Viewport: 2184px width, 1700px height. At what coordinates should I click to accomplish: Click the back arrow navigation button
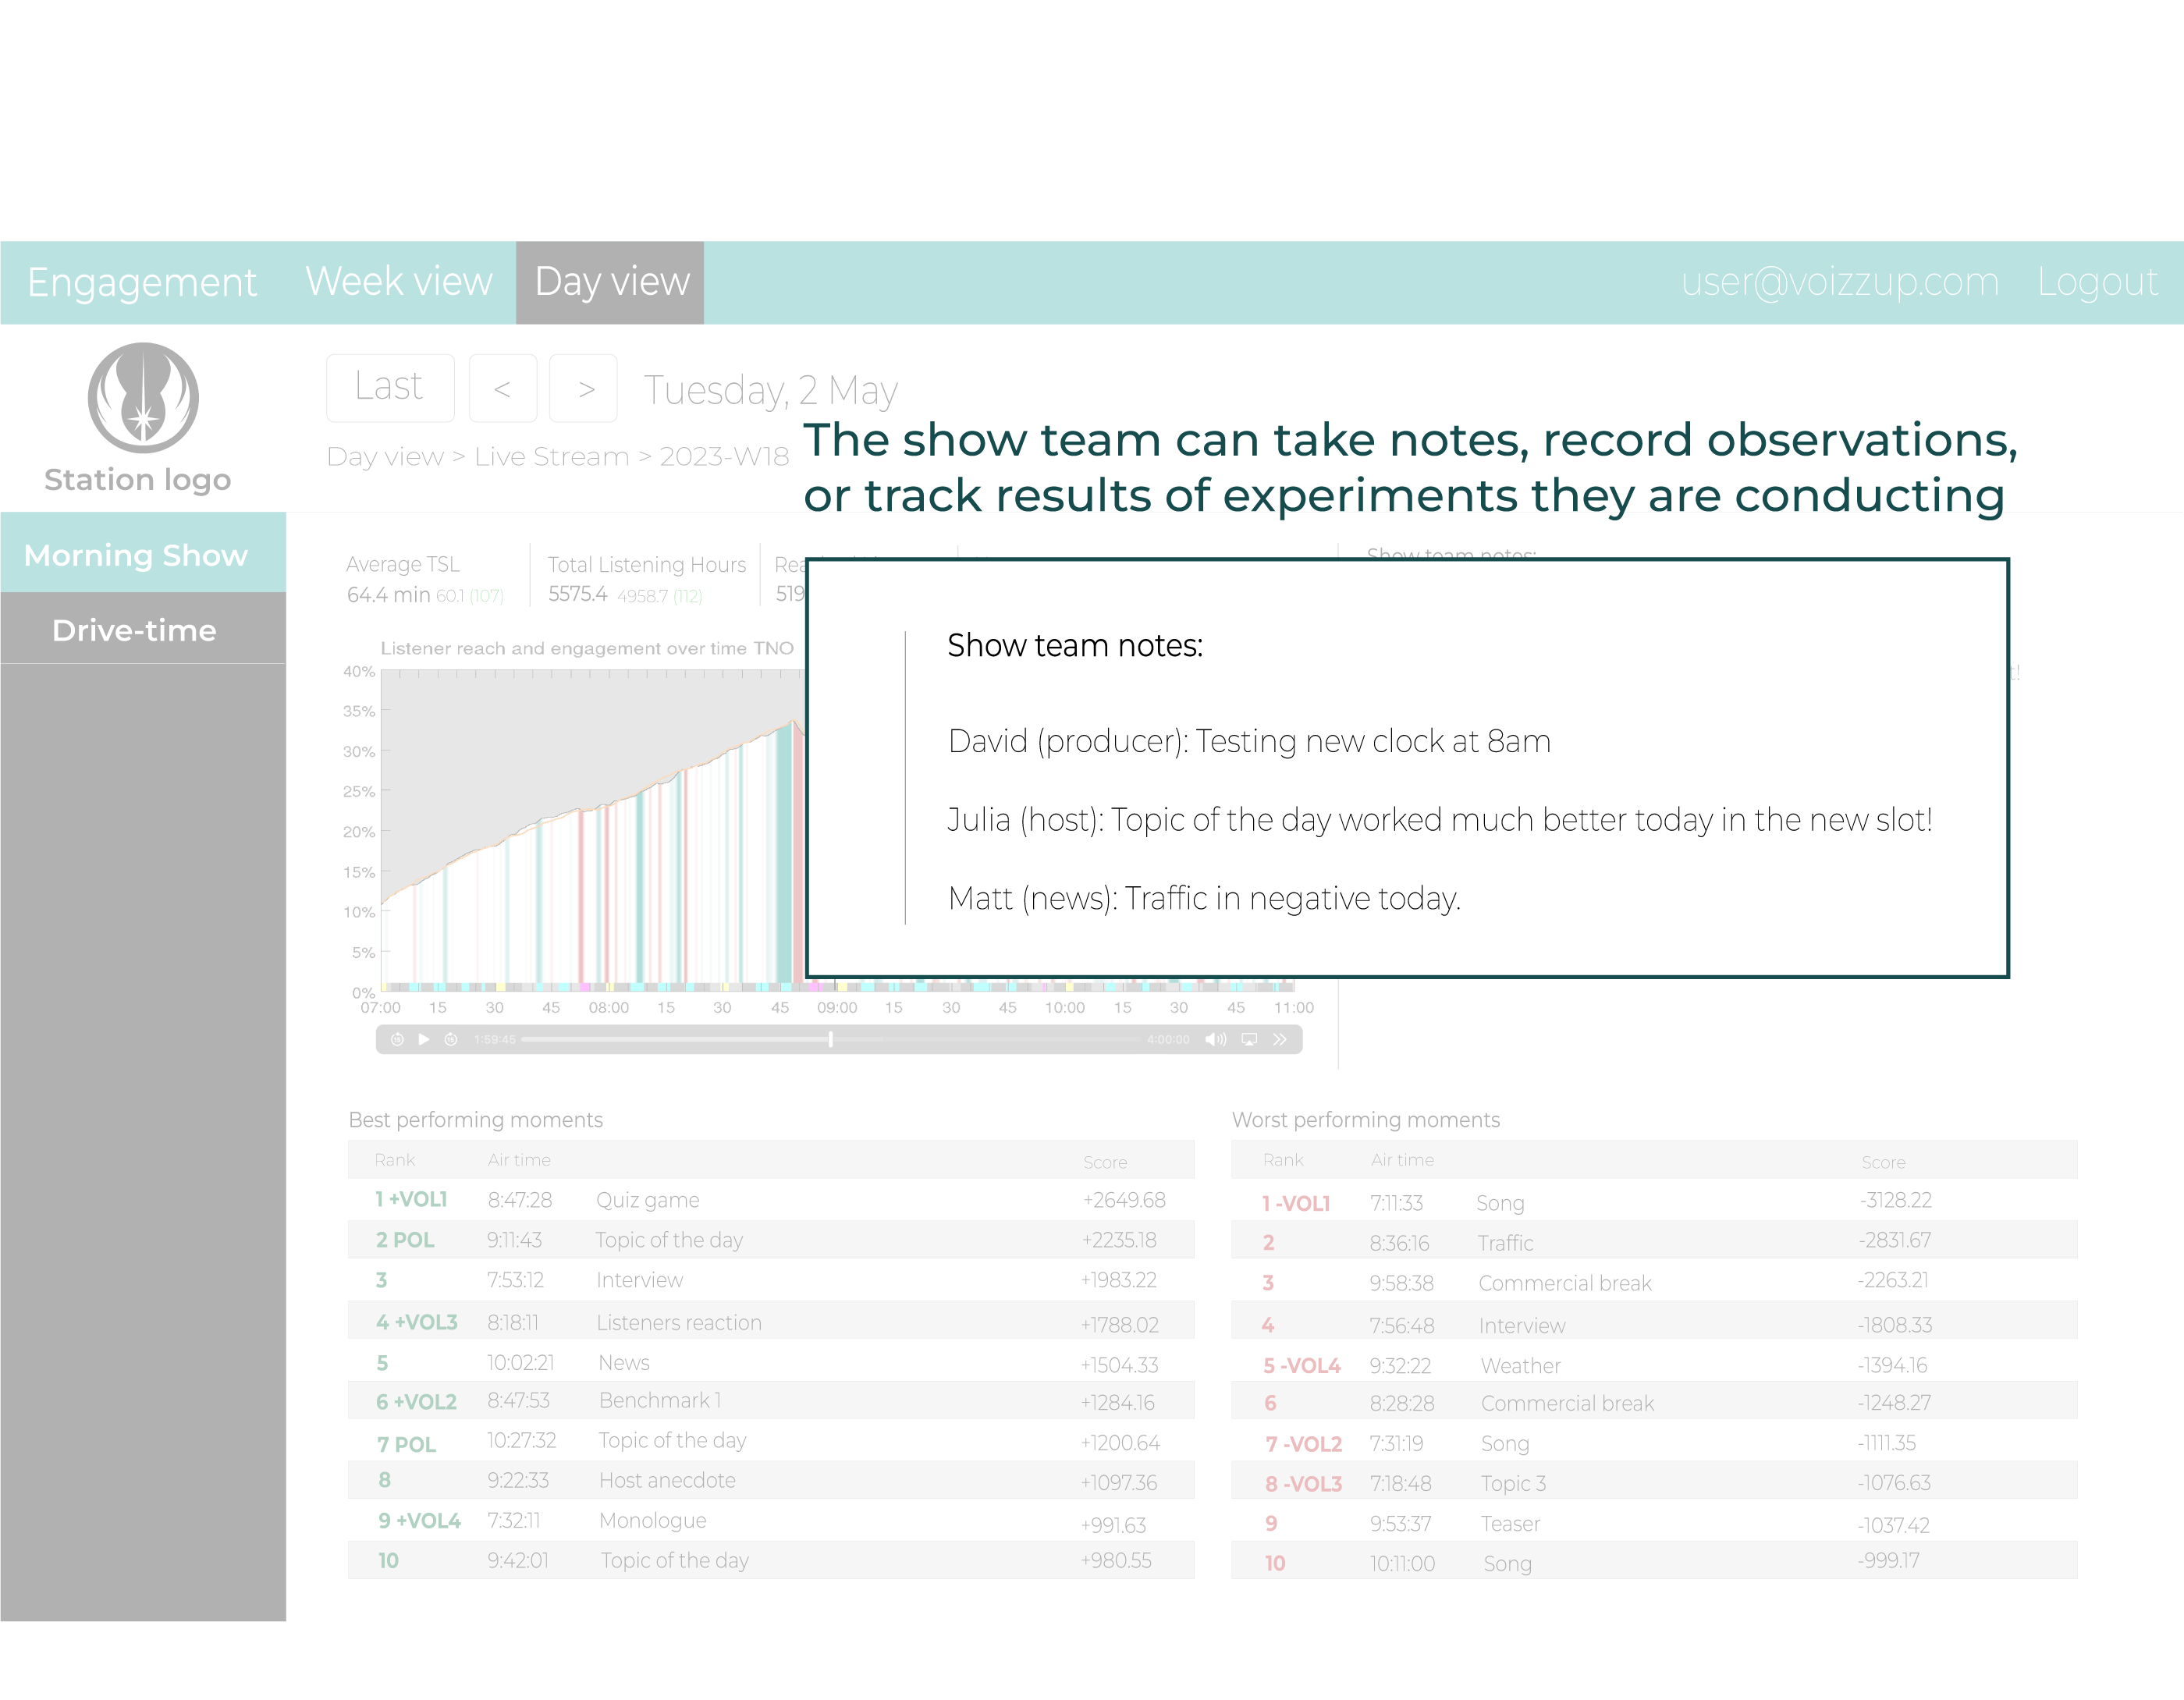click(503, 386)
